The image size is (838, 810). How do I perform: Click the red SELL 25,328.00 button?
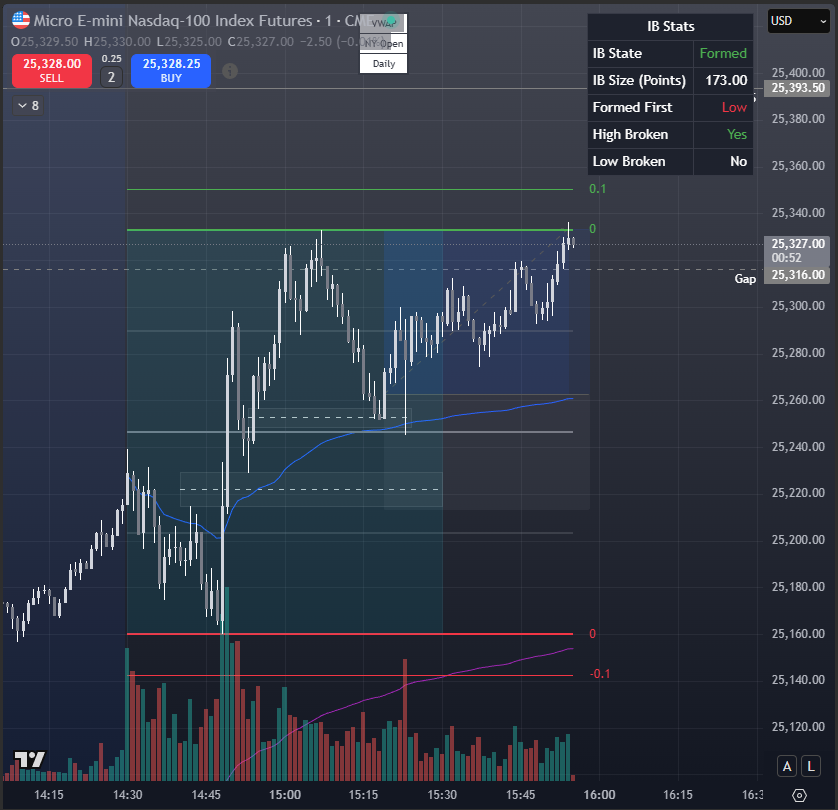[x=52, y=71]
